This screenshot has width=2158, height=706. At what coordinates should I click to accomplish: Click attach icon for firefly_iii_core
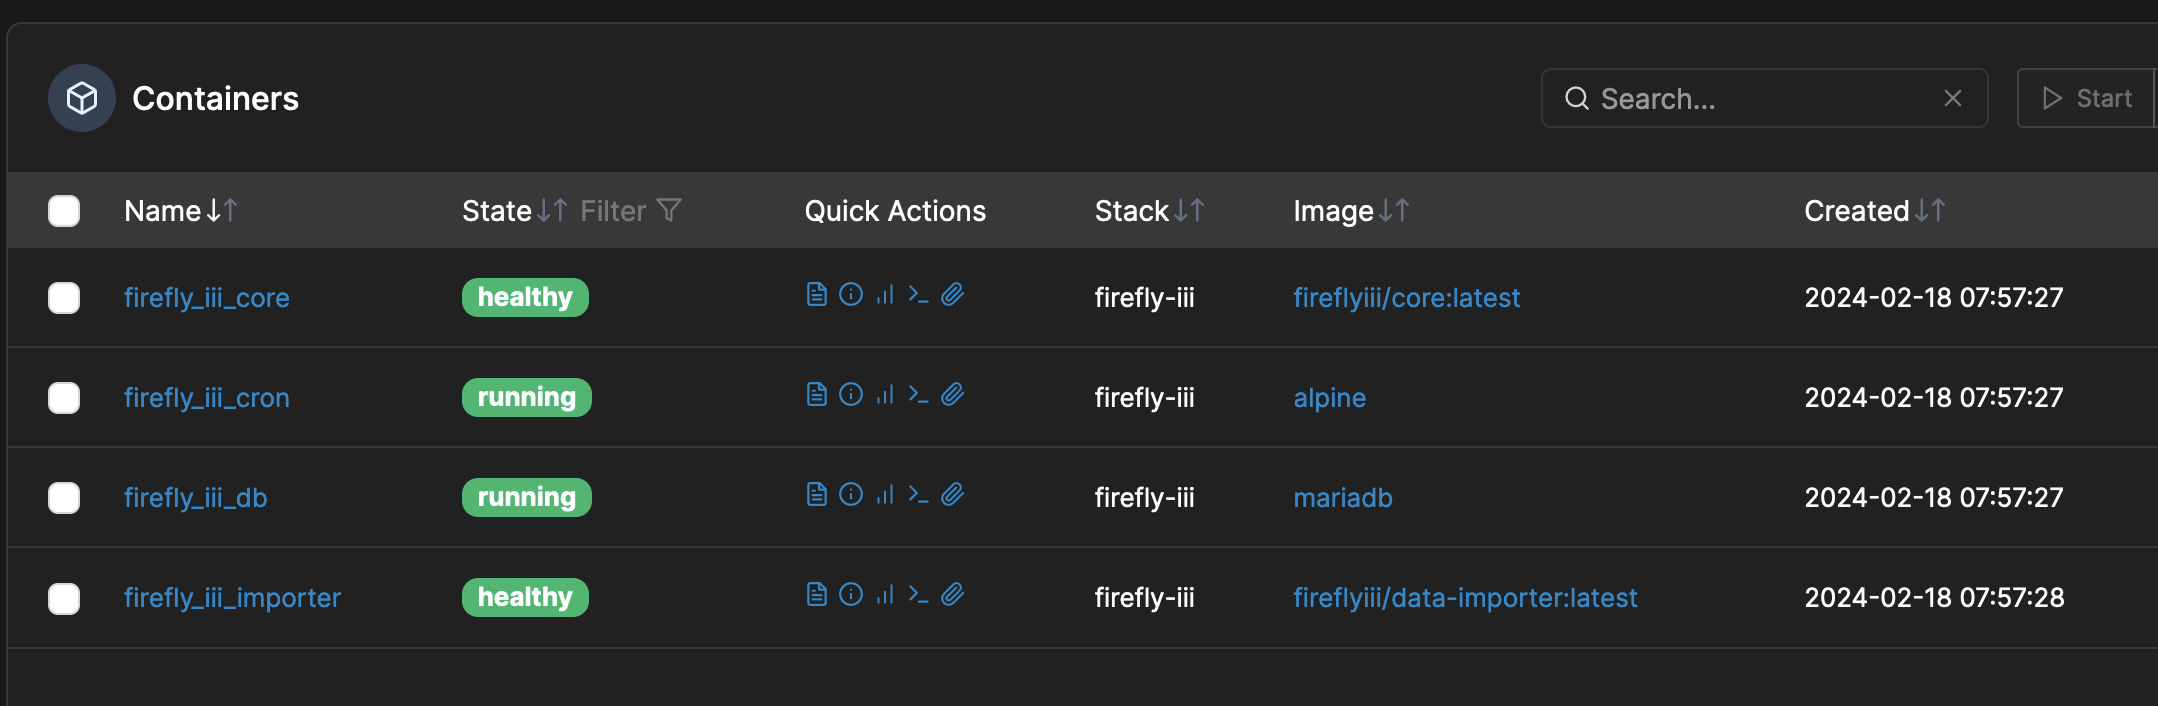tap(952, 294)
